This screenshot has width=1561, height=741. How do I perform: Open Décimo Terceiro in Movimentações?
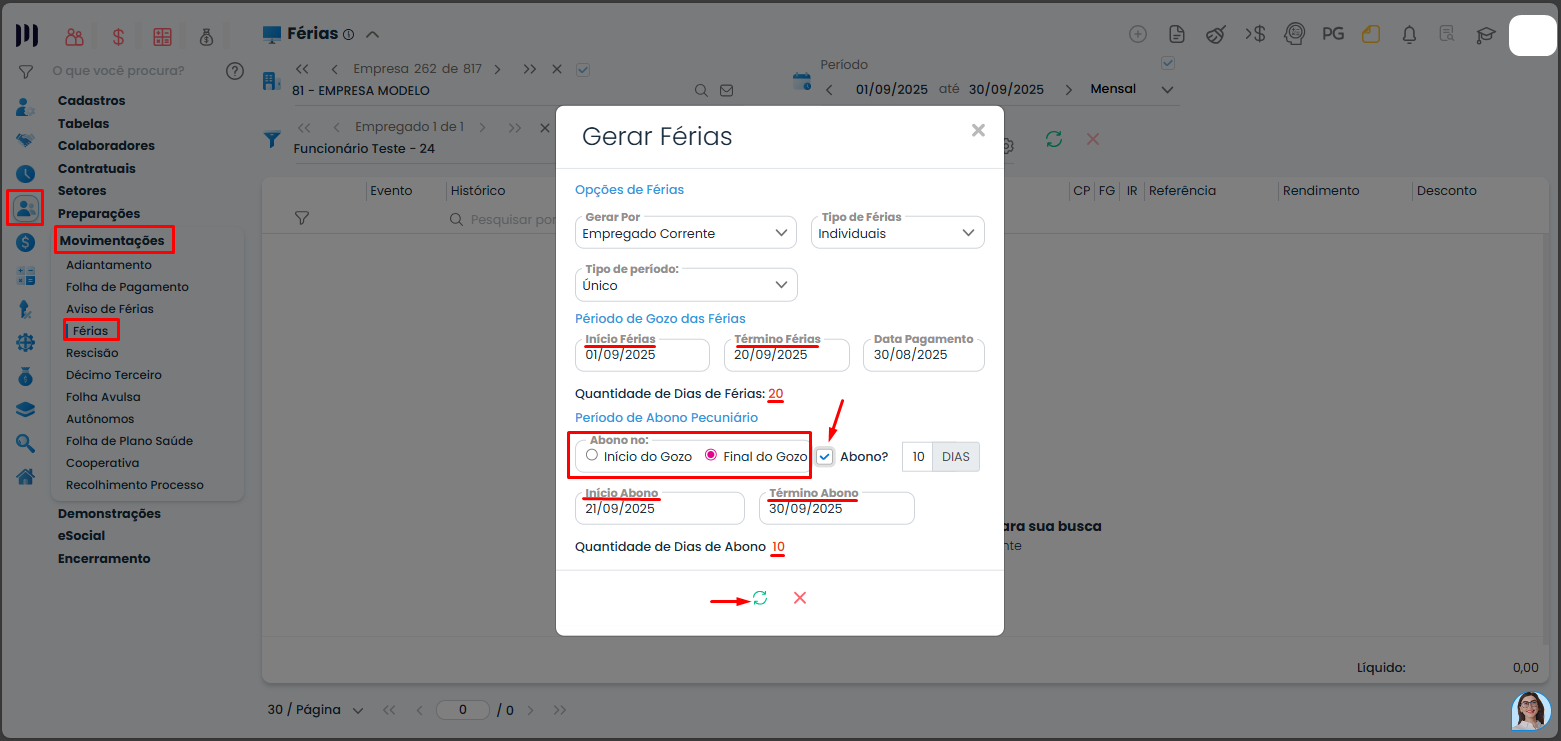point(114,375)
